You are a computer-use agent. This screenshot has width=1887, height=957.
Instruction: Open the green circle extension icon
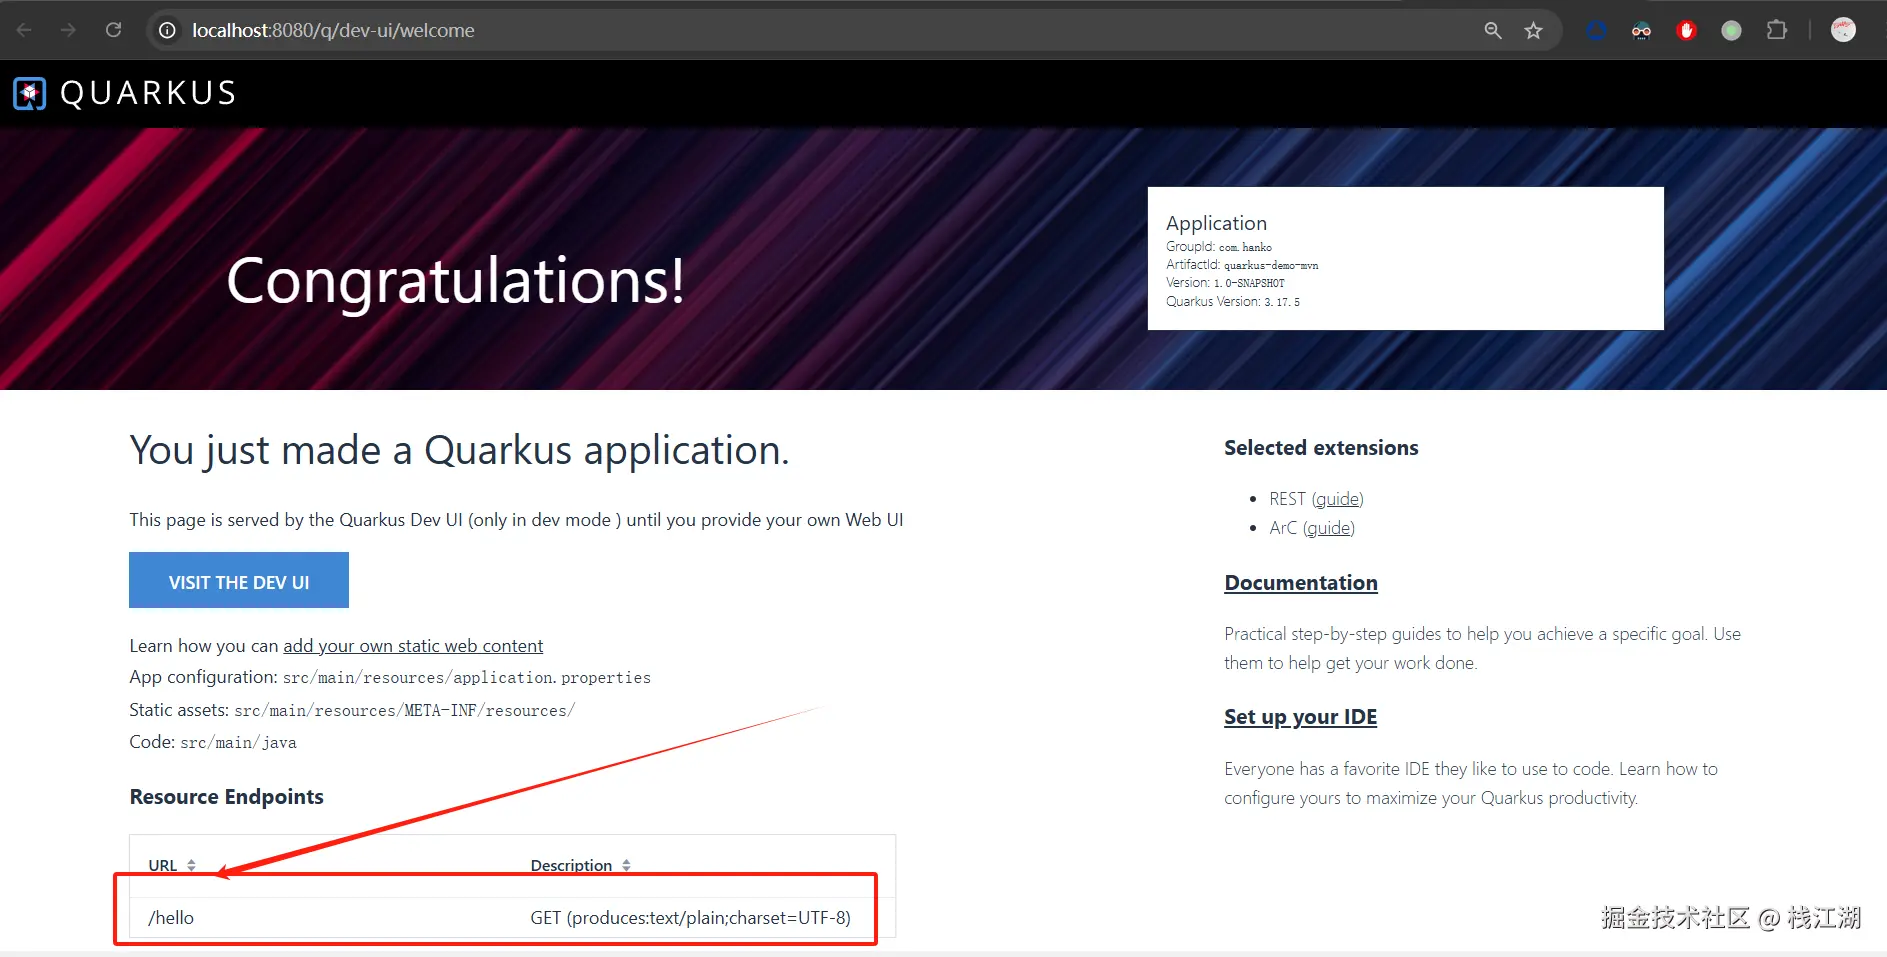tap(1731, 31)
